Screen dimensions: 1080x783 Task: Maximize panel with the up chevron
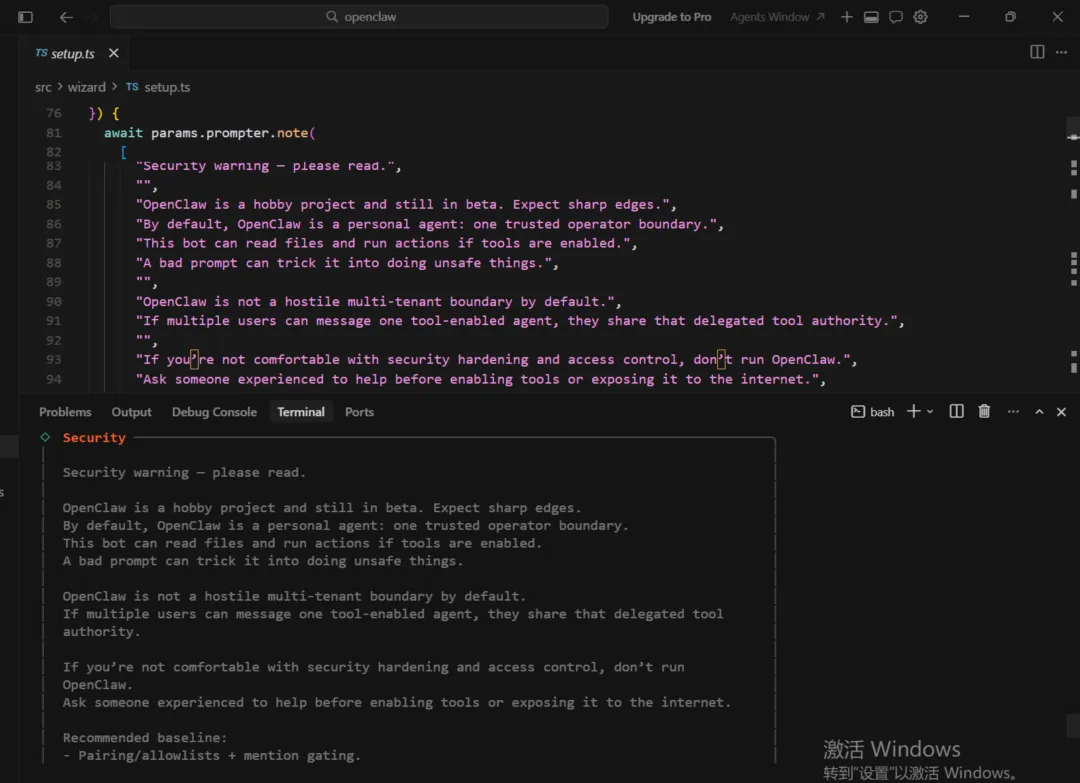click(1039, 412)
